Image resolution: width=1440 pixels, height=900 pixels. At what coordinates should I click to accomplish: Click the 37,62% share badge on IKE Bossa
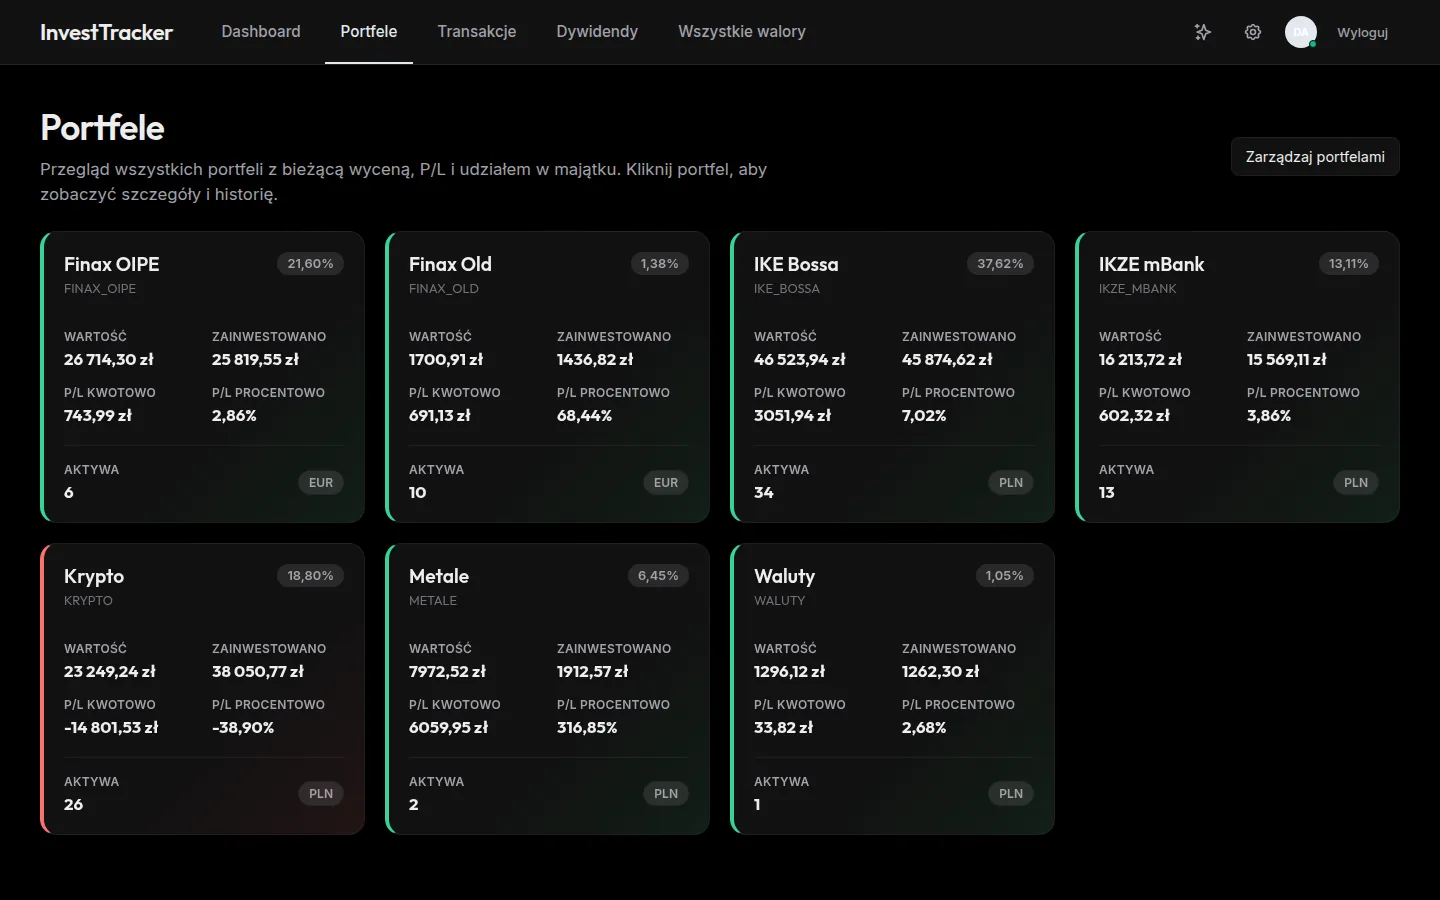[x=1000, y=264]
